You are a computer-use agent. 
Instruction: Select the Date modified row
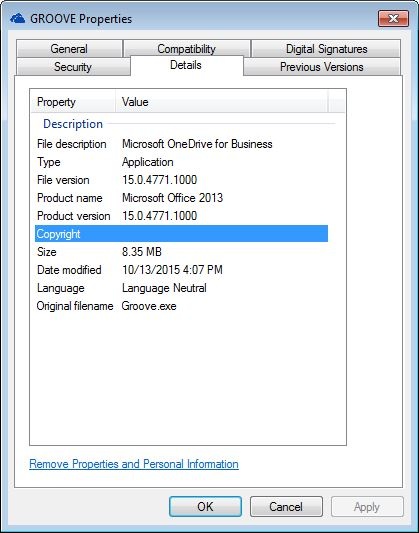(181, 270)
